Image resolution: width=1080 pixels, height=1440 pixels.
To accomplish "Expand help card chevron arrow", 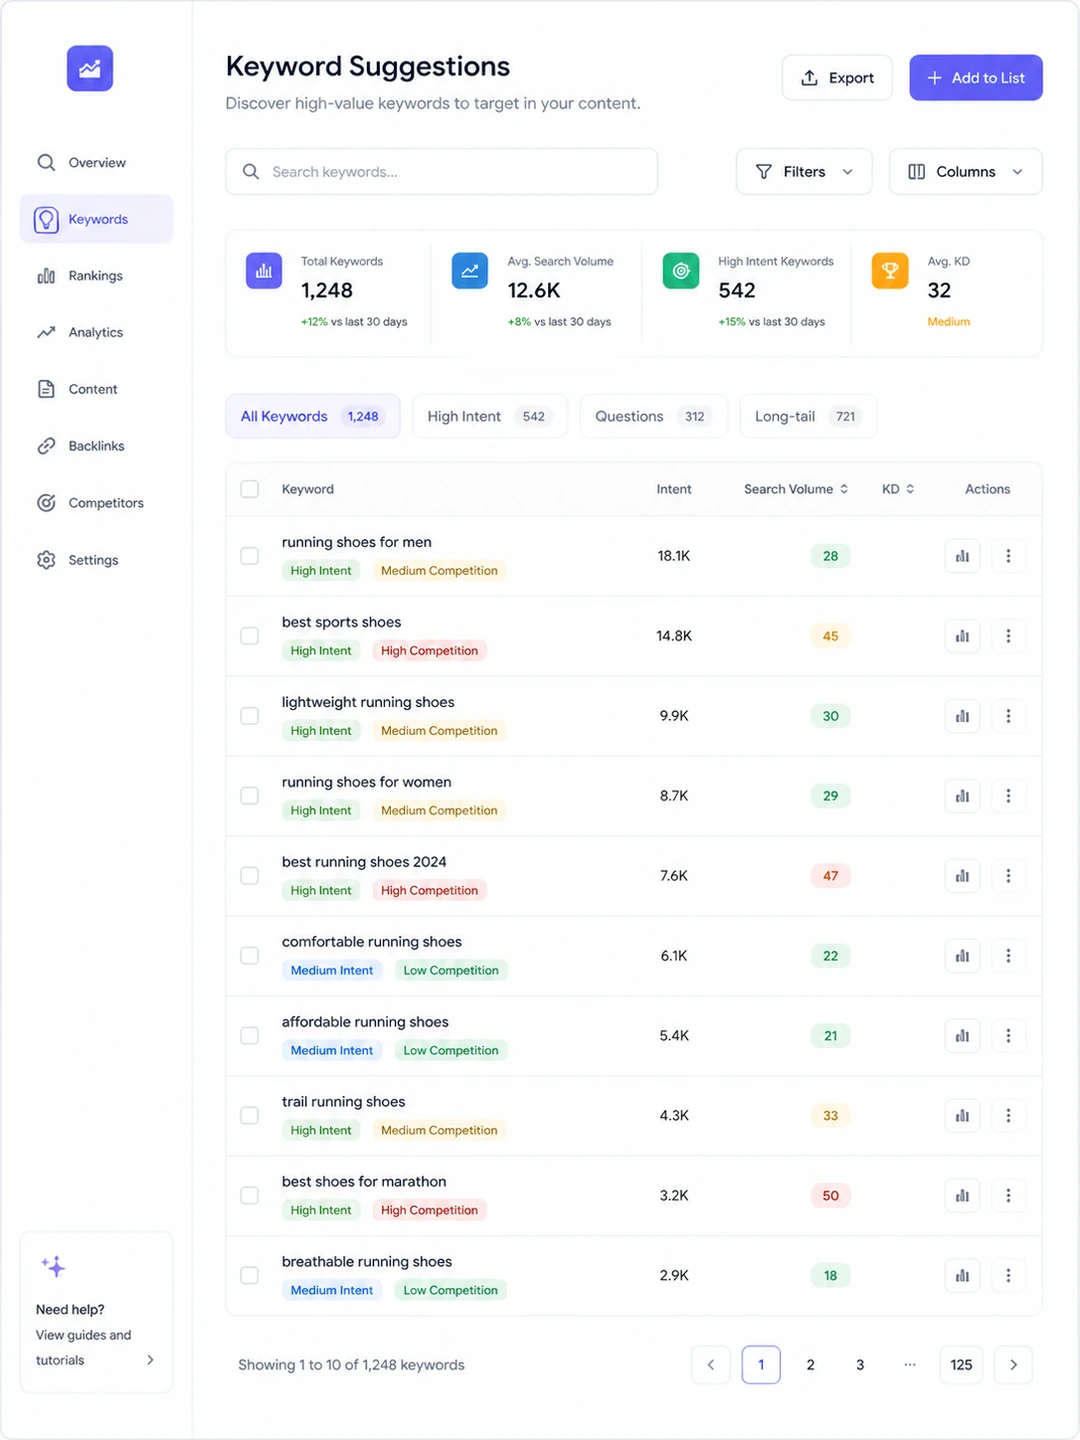I will click(150, 1360).
